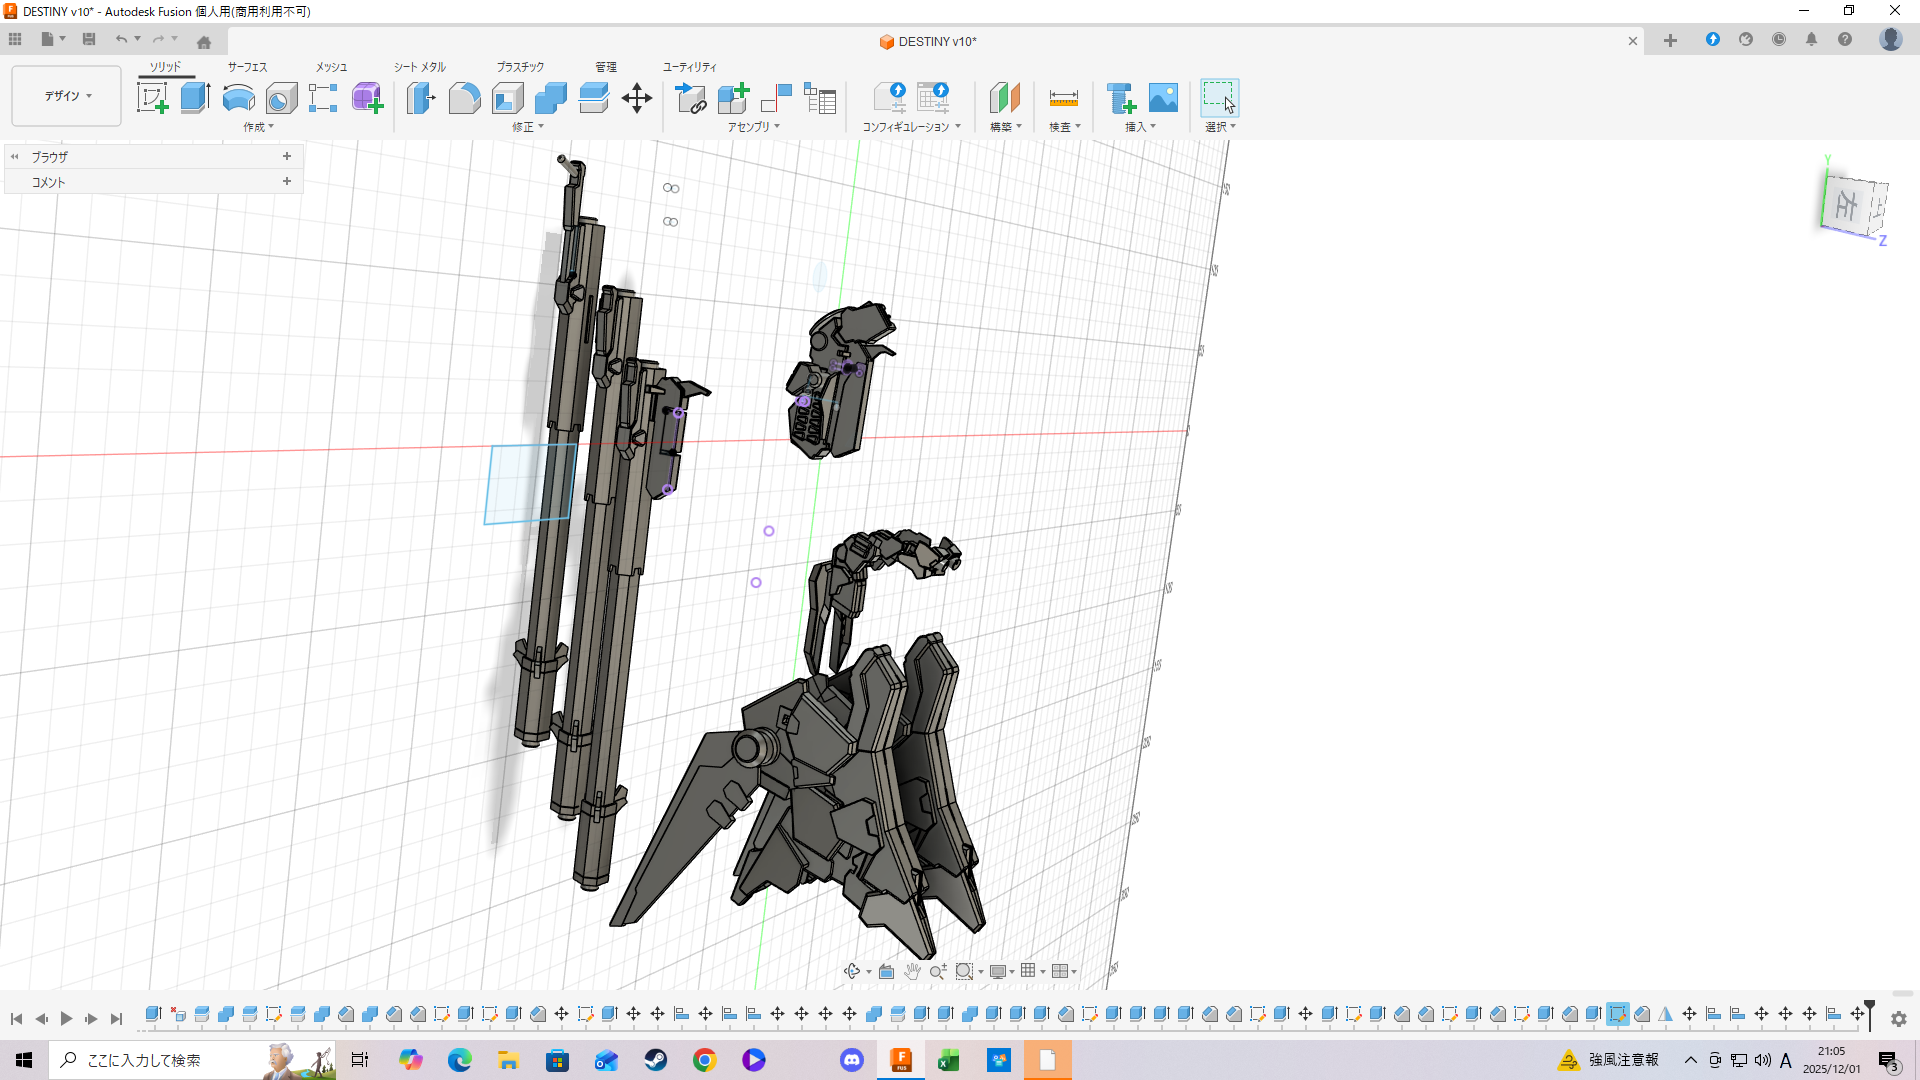Open the 作成 dropdown menu

[258, 127]
